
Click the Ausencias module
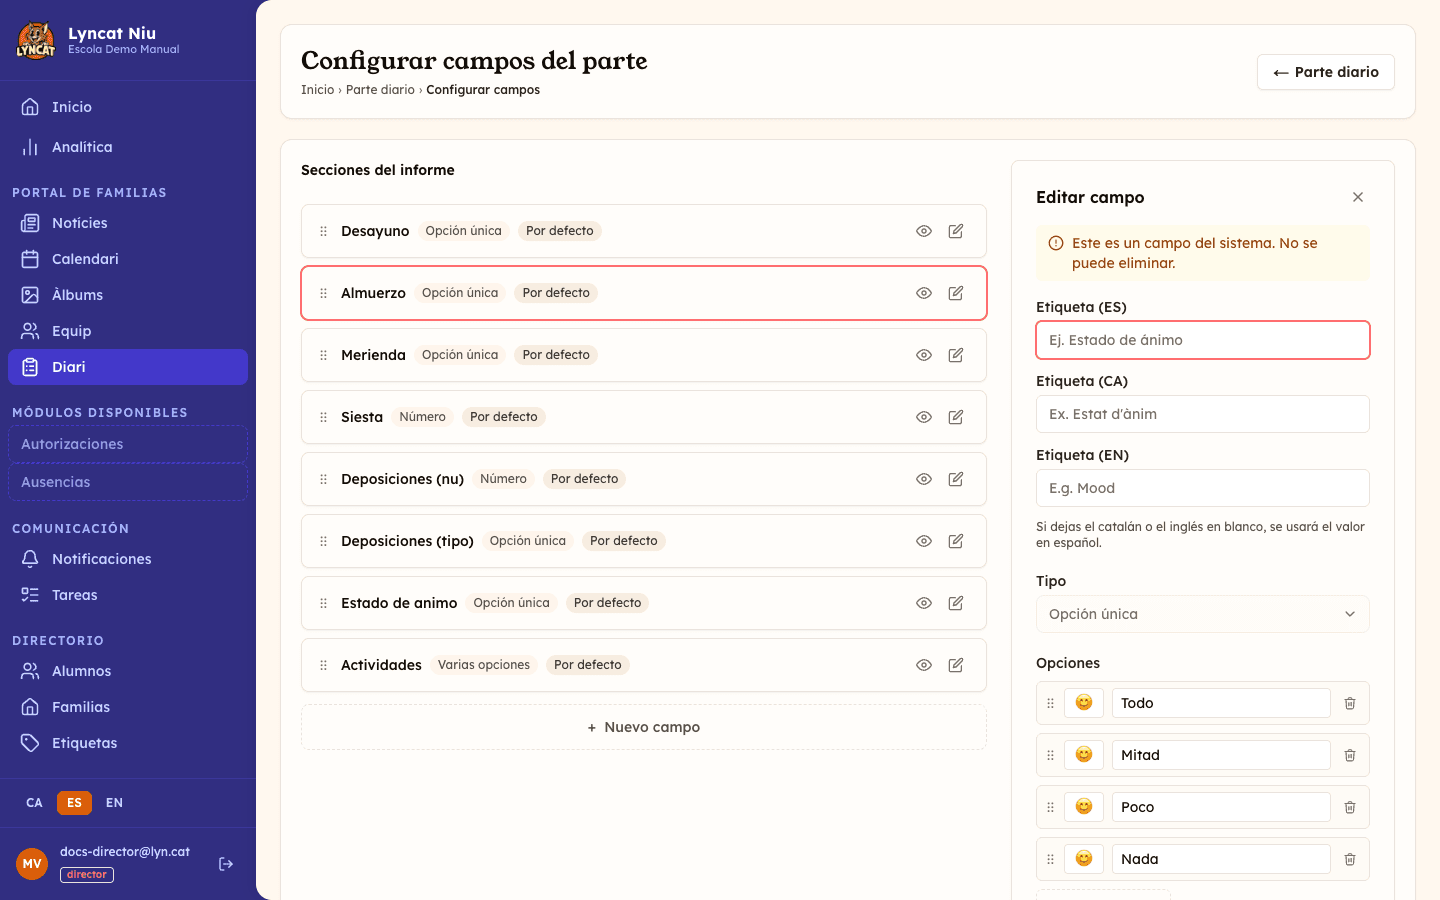point(128,482)
